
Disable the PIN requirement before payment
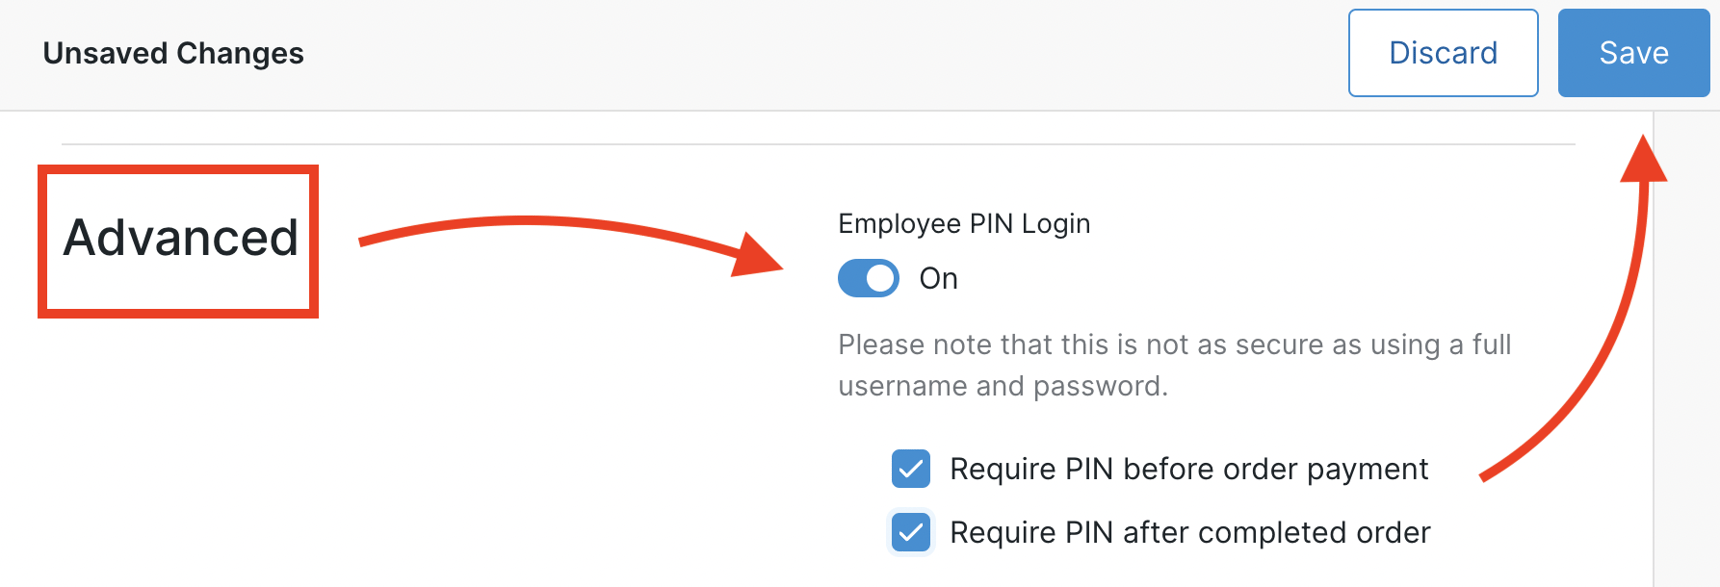coord(910,468)
